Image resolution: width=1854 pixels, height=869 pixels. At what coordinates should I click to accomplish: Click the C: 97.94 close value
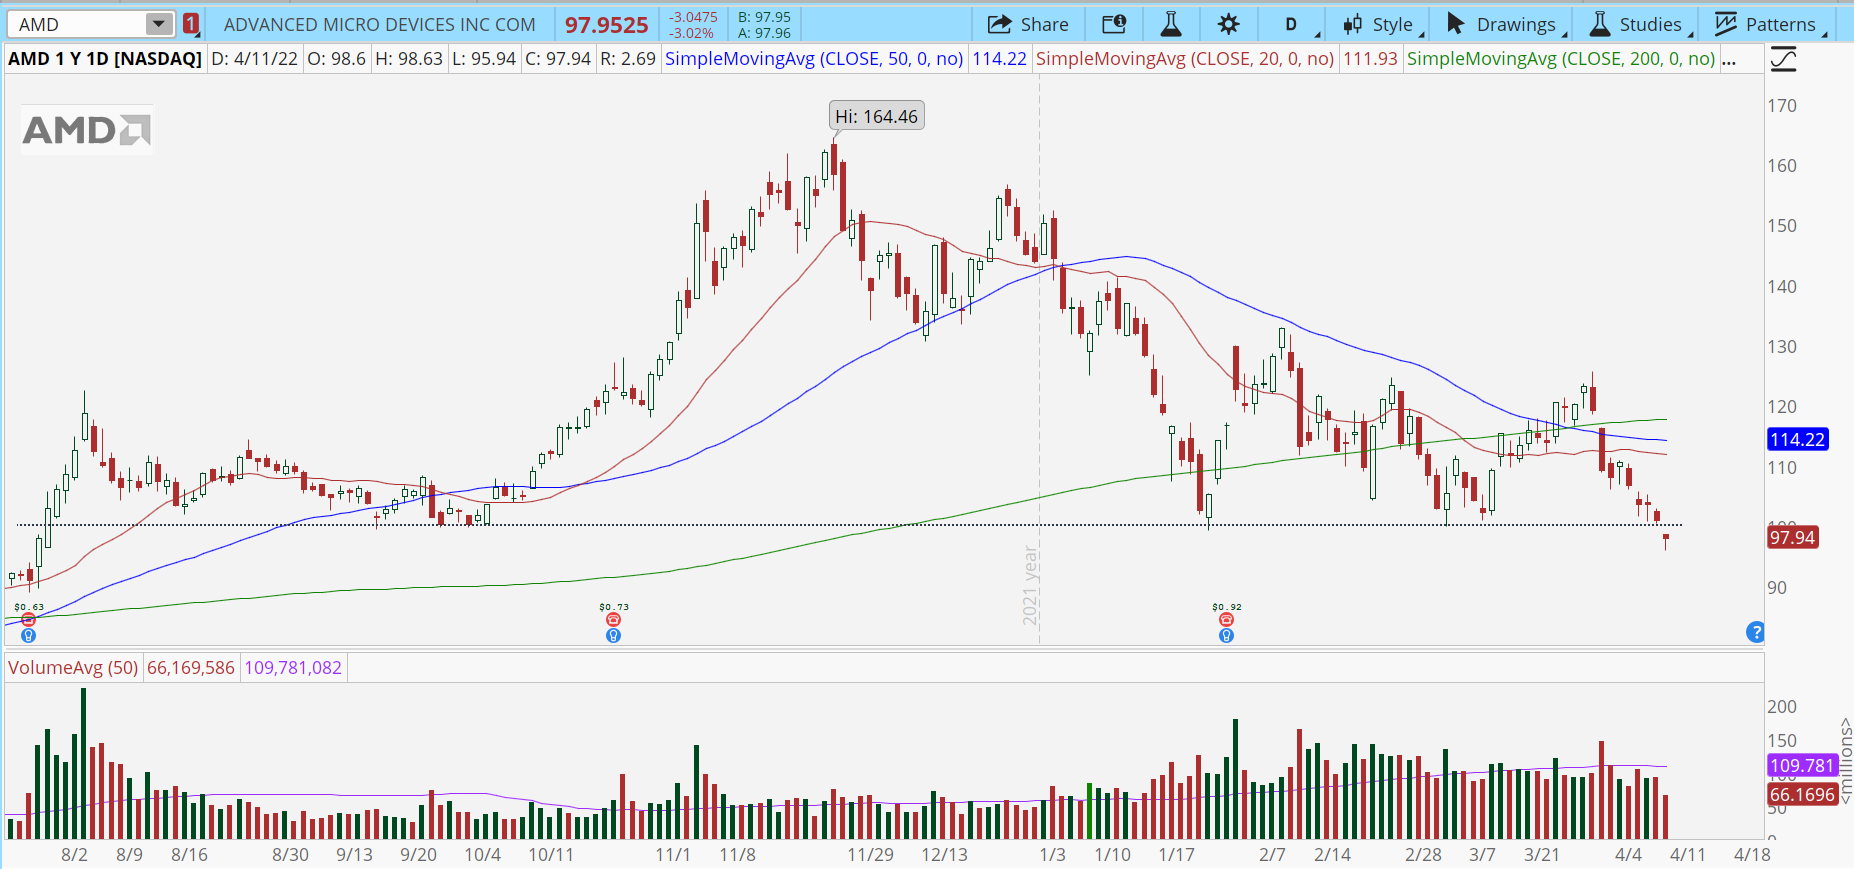pyautogui.click(x=558, y=59)
